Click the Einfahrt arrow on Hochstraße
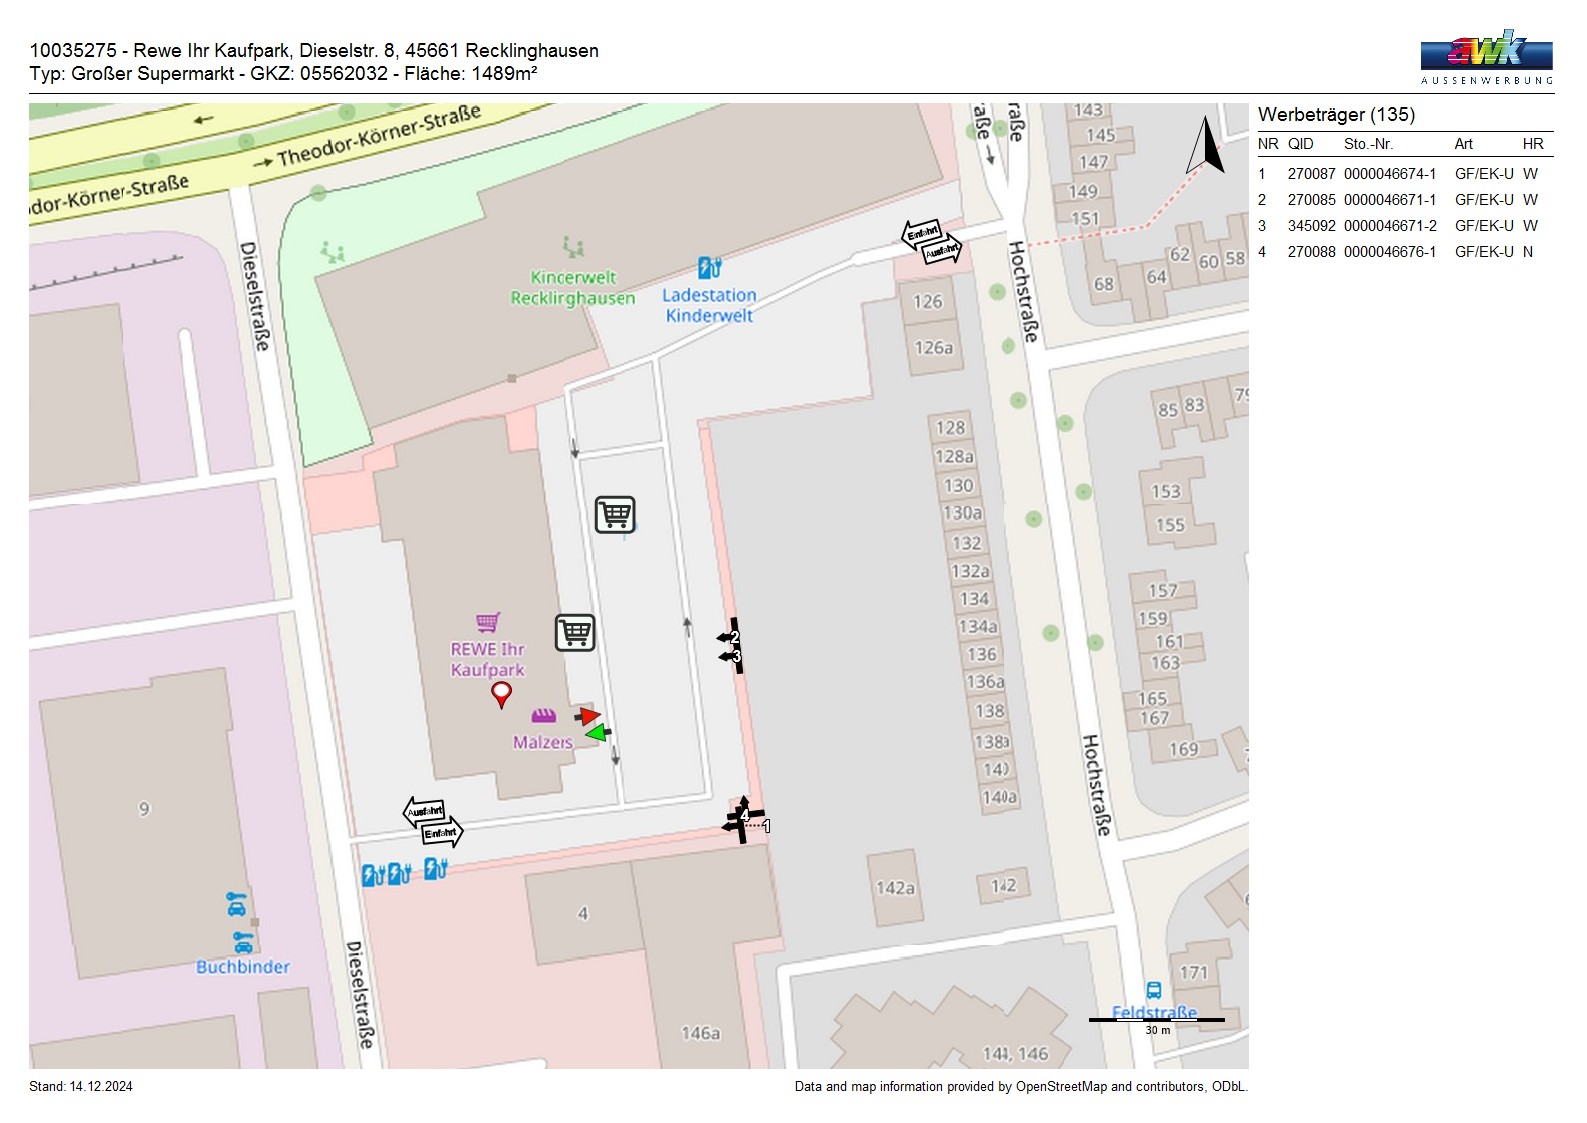 tap(921, 233)
